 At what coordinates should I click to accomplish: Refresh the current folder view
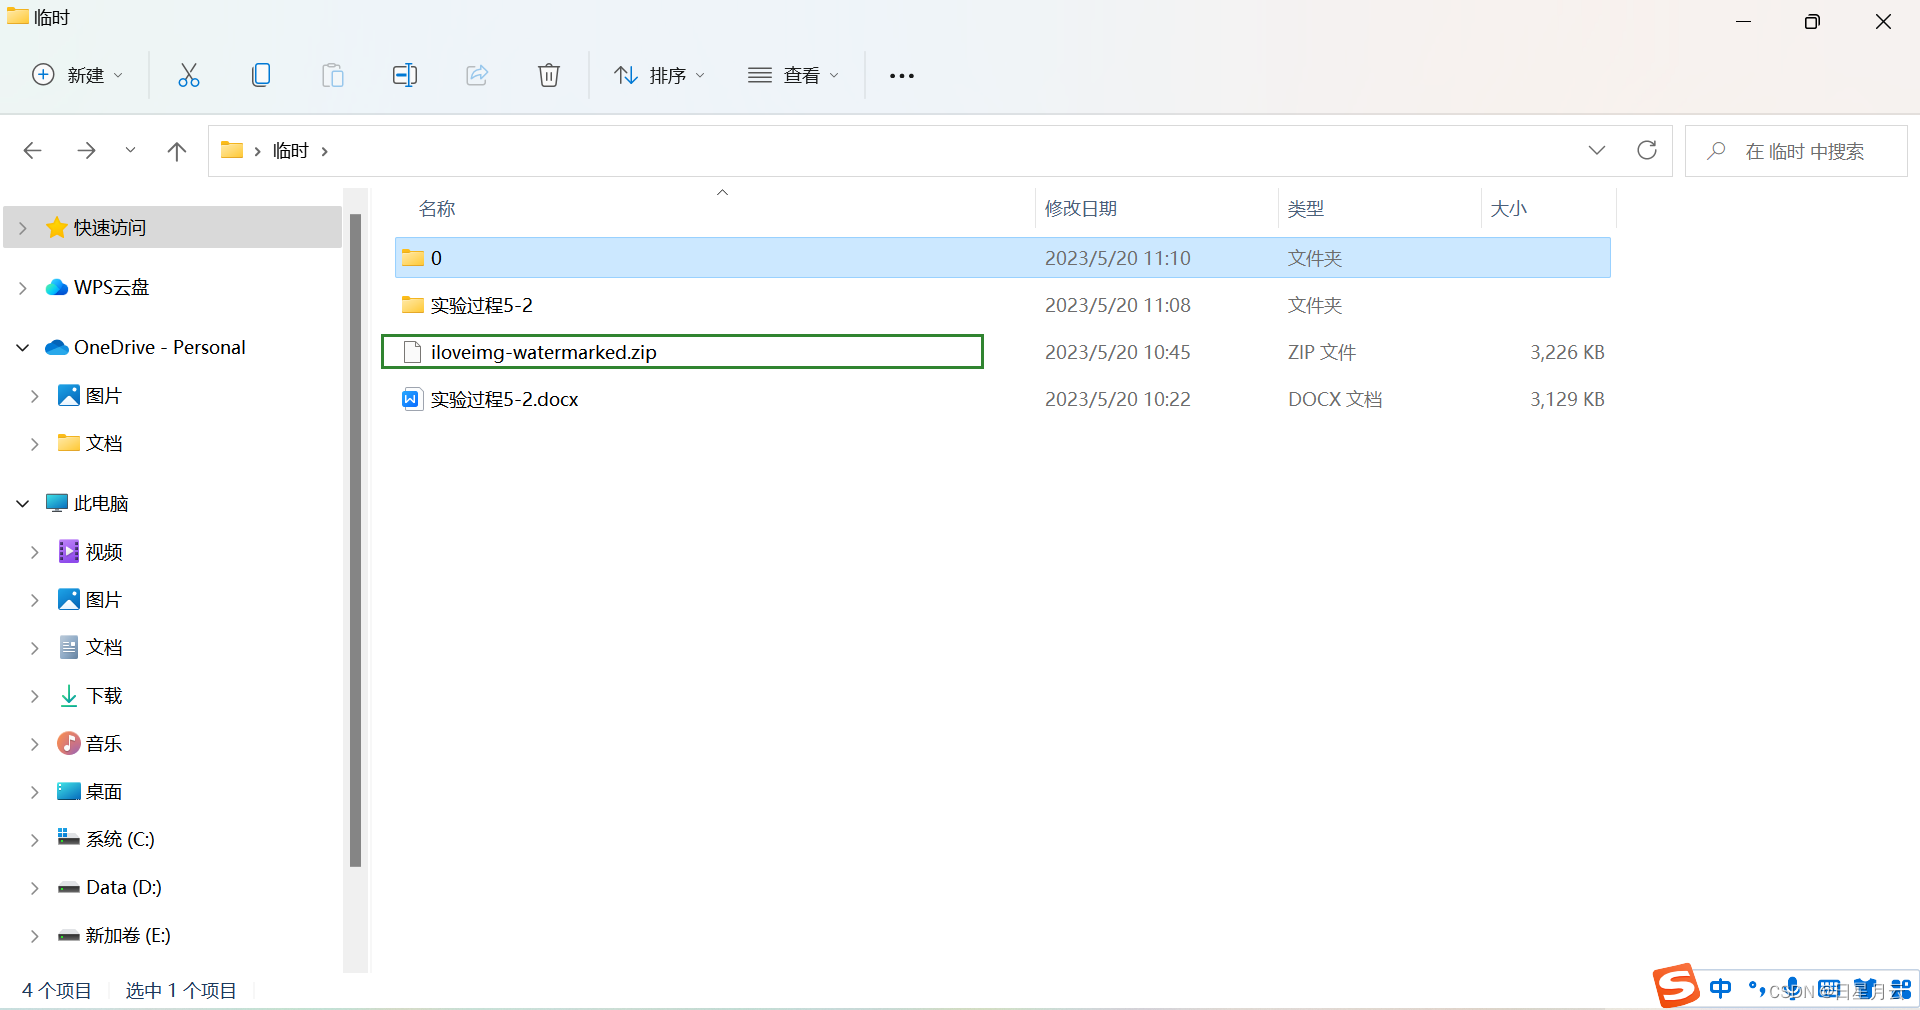click(1647, 150)
